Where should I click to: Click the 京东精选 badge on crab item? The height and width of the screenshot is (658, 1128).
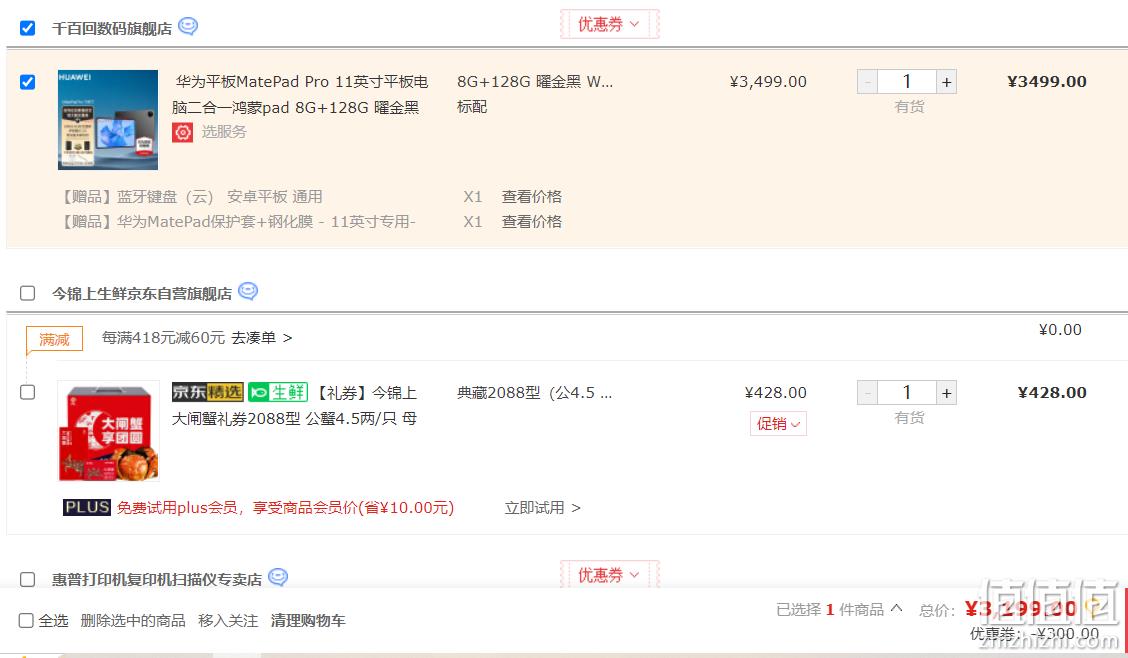point(208,392)
